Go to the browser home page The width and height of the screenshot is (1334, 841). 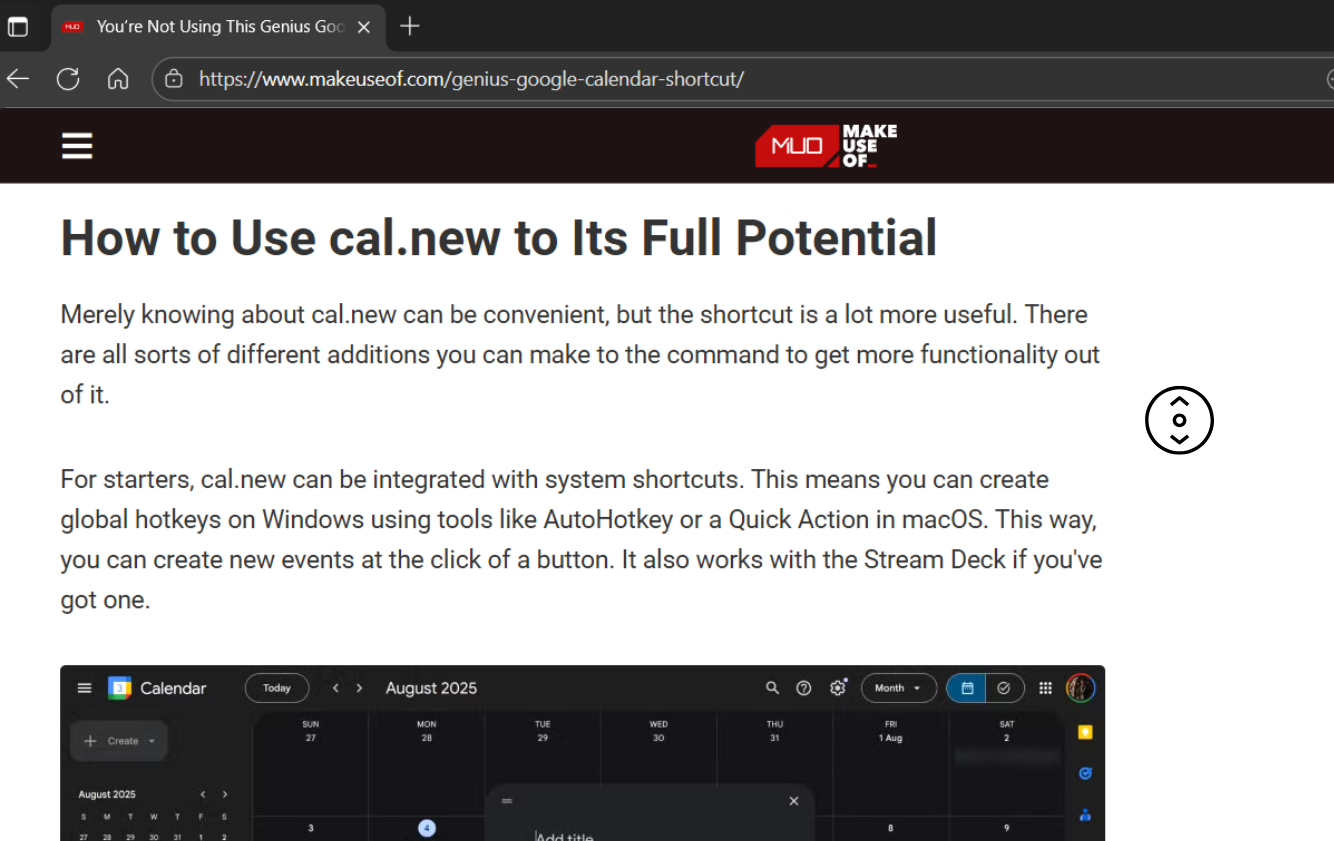(x=118, y=79)
